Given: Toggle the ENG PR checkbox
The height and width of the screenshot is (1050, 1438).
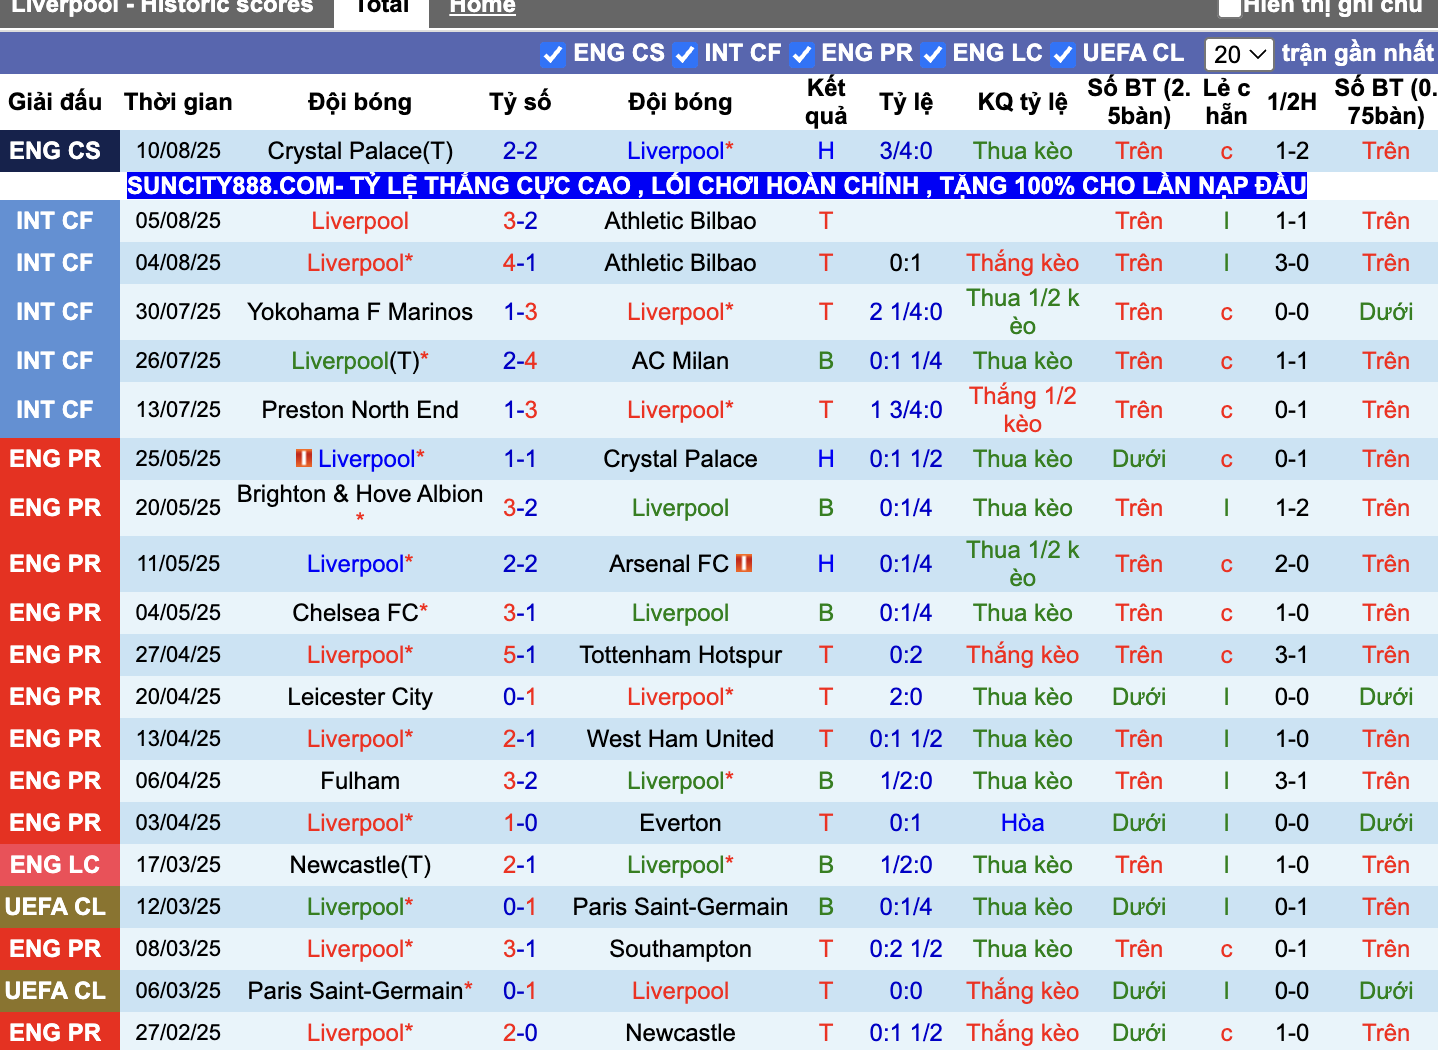Looking at the screenshot, I should point(801,54).
